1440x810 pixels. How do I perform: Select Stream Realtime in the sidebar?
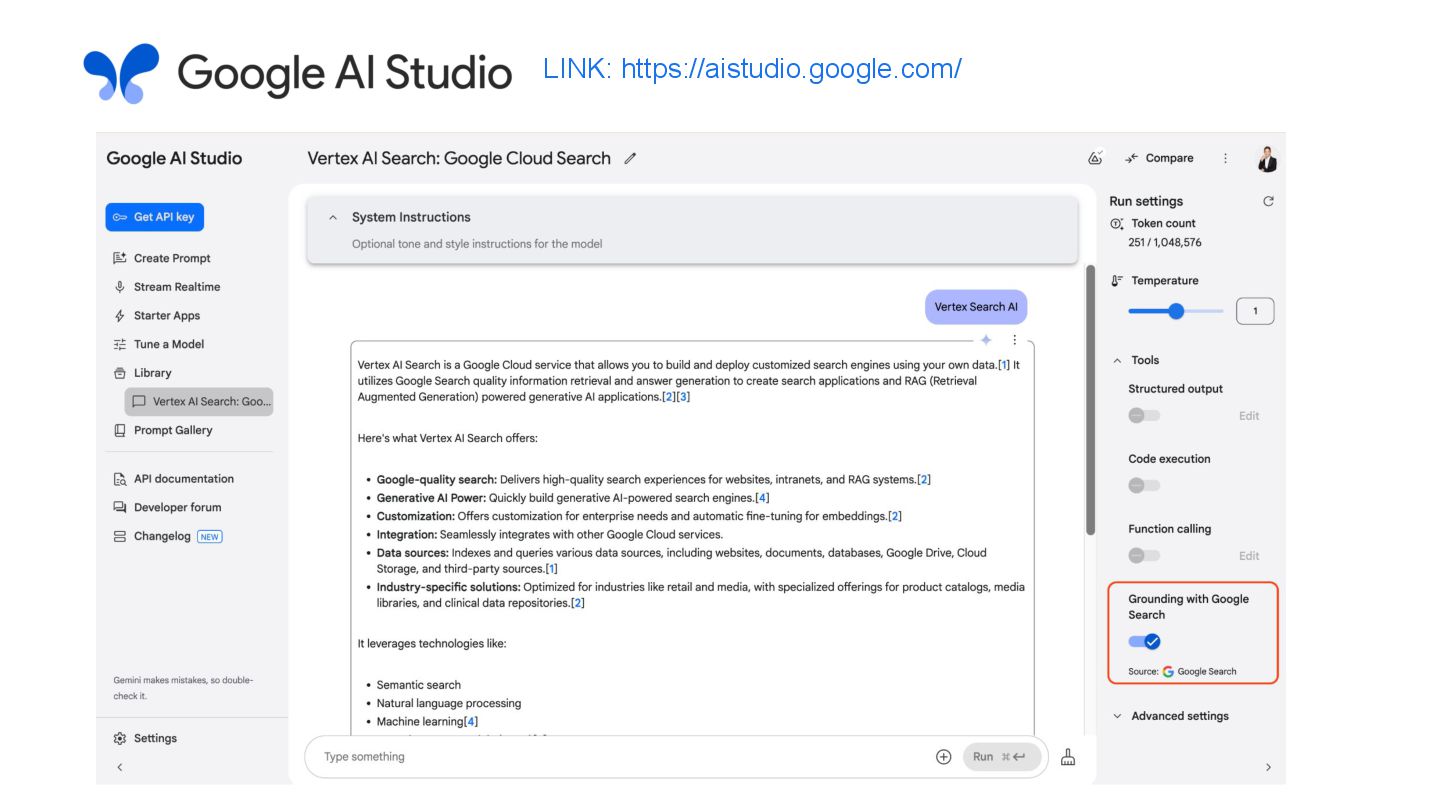point(166,287)
